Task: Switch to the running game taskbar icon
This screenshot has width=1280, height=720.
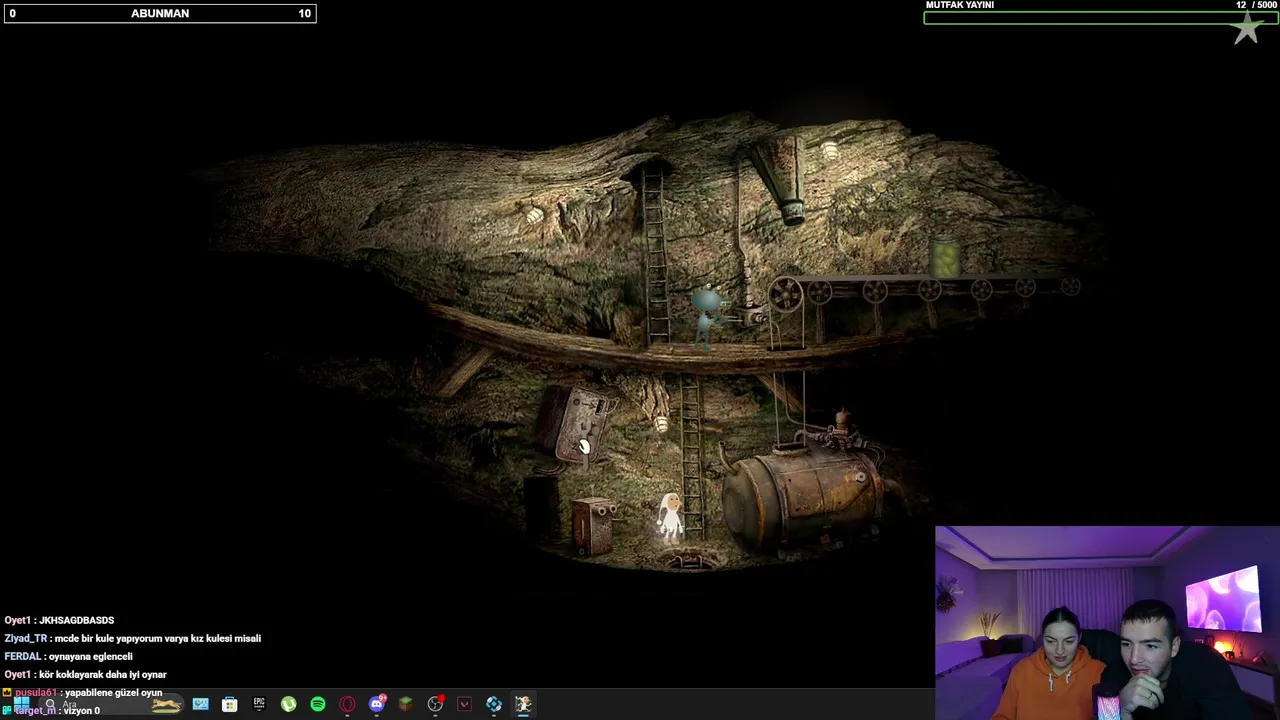Action: (523, 704)
